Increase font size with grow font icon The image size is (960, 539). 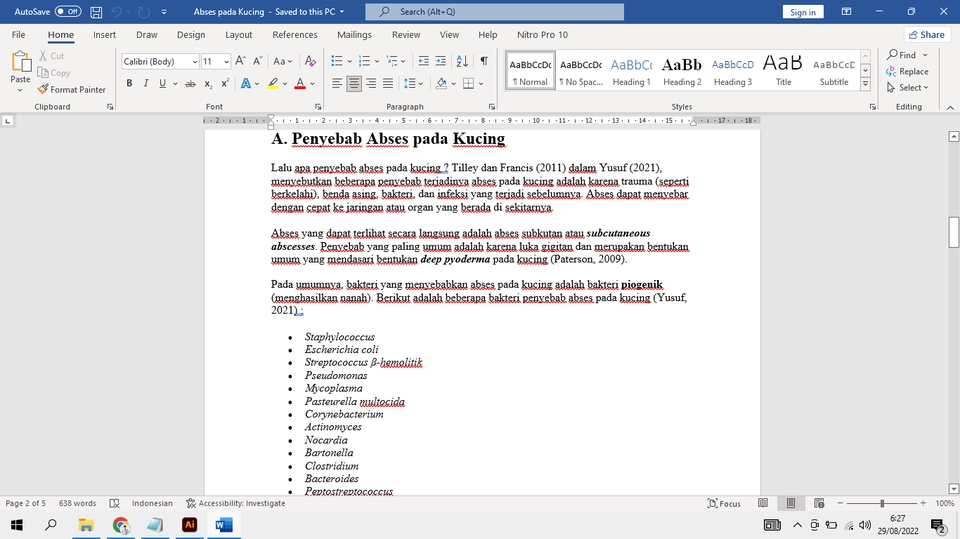coord(241,61)
